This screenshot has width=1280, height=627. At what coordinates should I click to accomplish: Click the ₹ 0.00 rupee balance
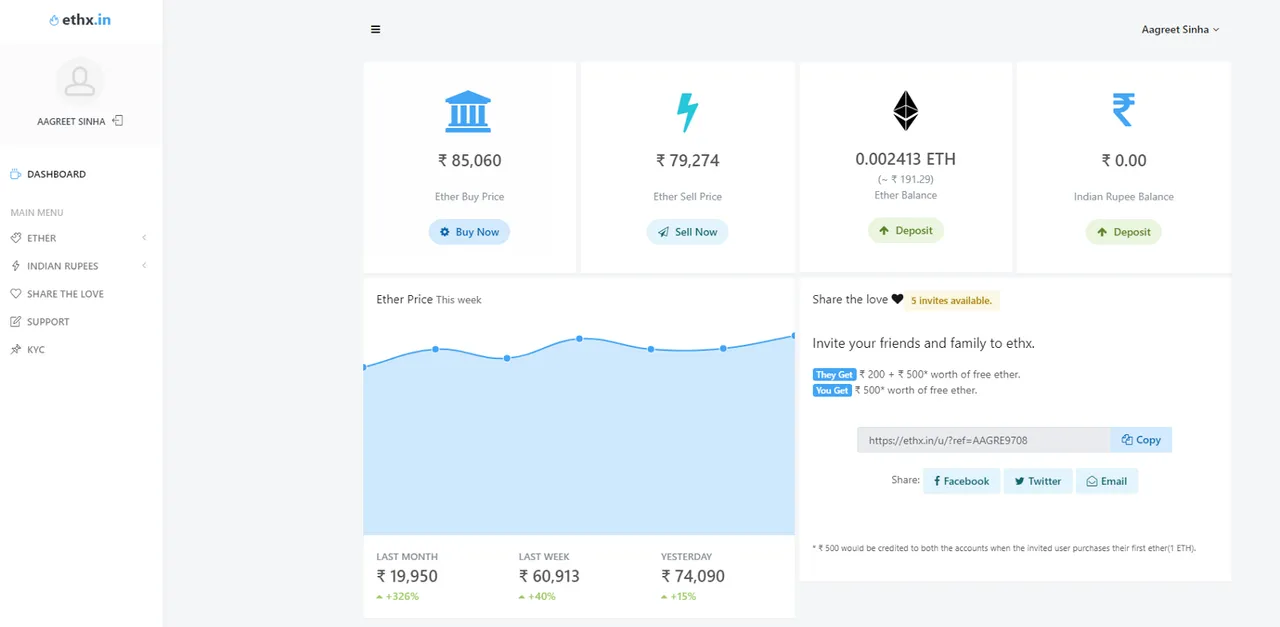tap(1124, 160)
